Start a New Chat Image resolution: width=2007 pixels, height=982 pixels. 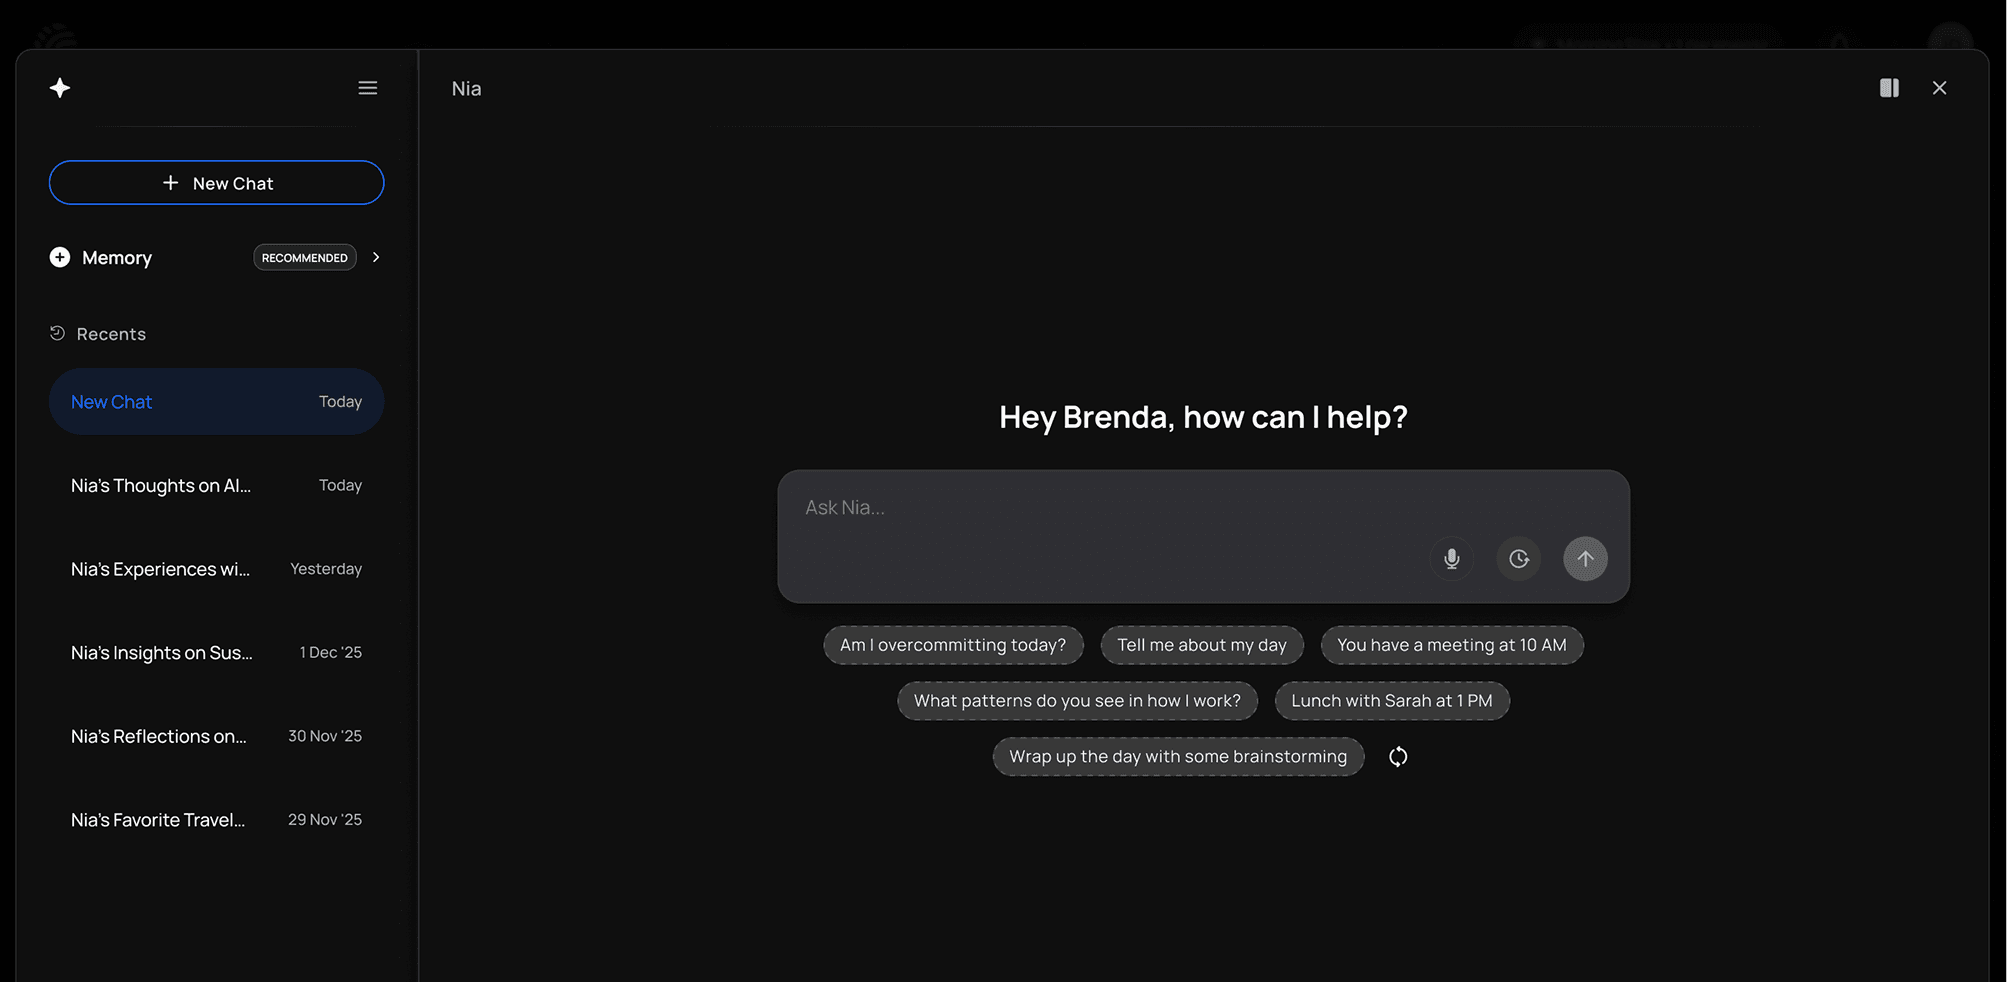[x=216, y=183]
